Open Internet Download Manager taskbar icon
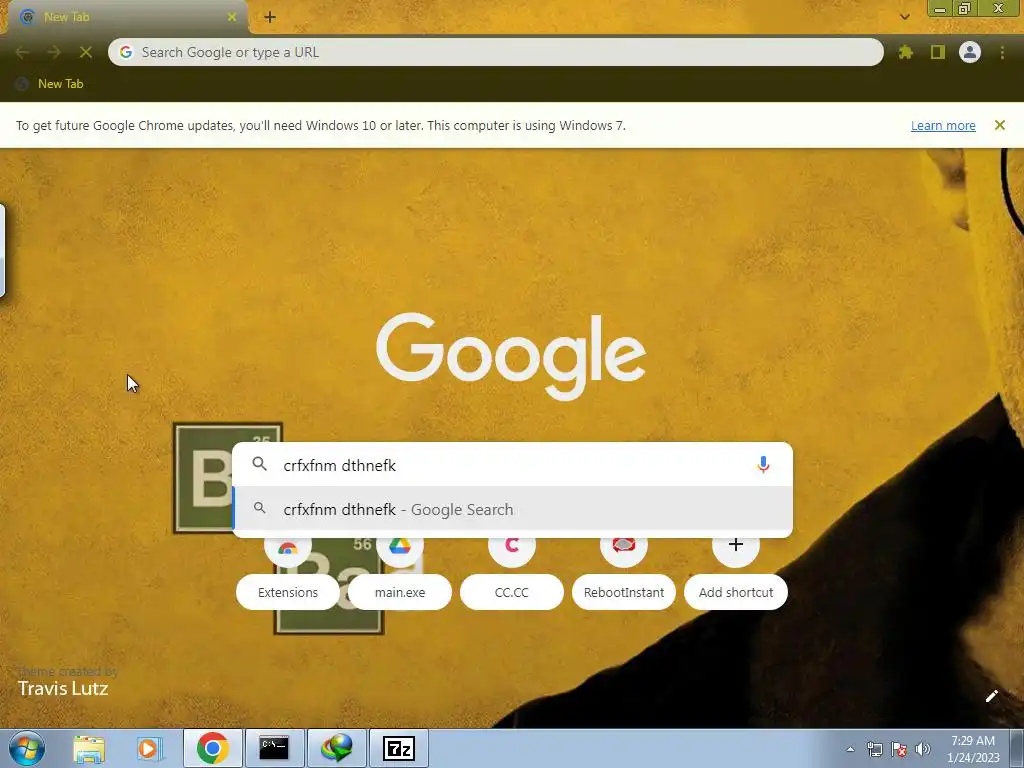Screen dimensions: 1024x768 pyautogui.click(x=337, y=748)
